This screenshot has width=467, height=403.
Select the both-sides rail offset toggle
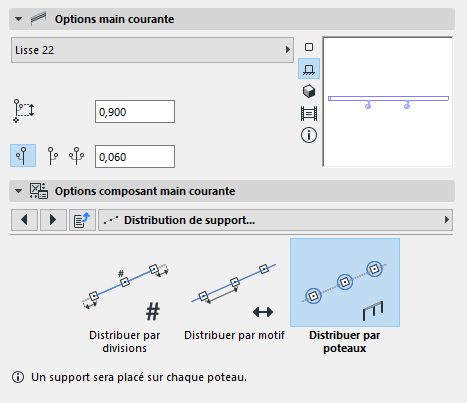point(77,156)
